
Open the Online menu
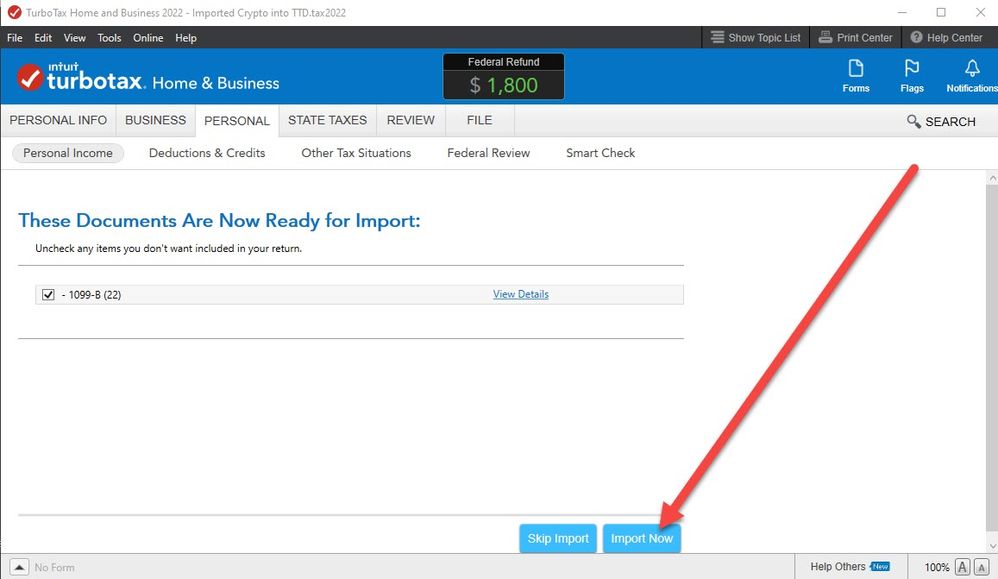pos(148,38)
